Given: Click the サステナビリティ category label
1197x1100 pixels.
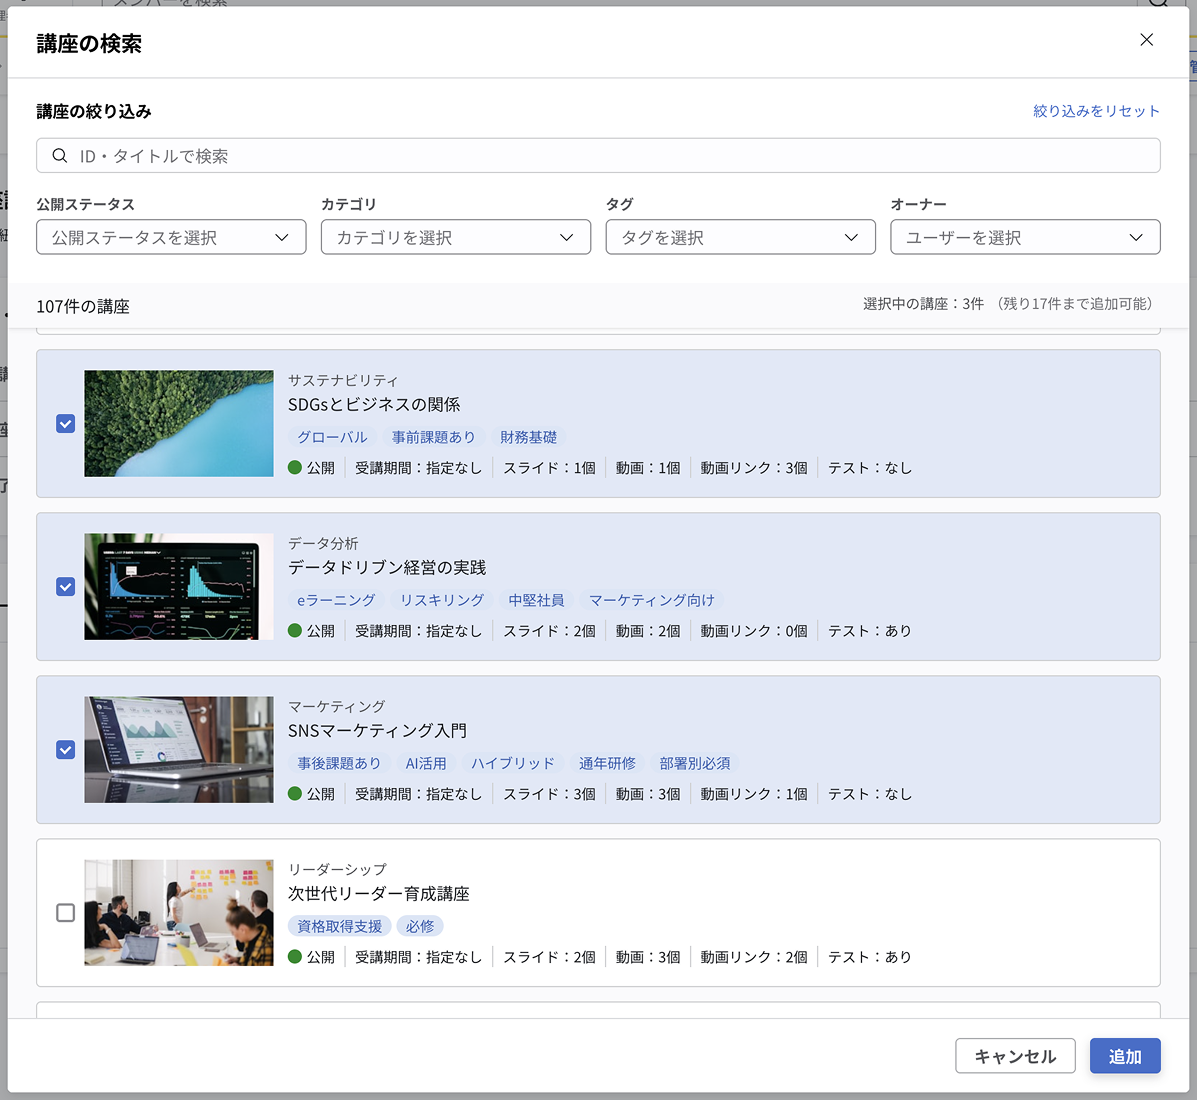Looking at the screenshot, I should pos(343,380).
